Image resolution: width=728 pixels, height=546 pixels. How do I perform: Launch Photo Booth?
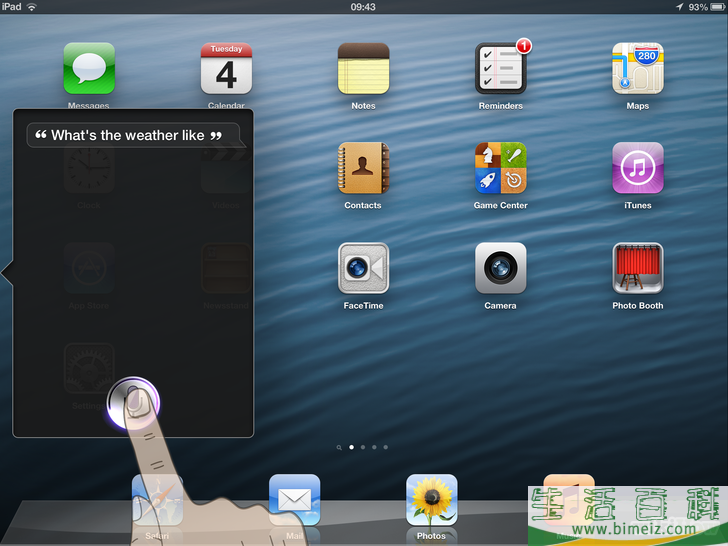638,268
